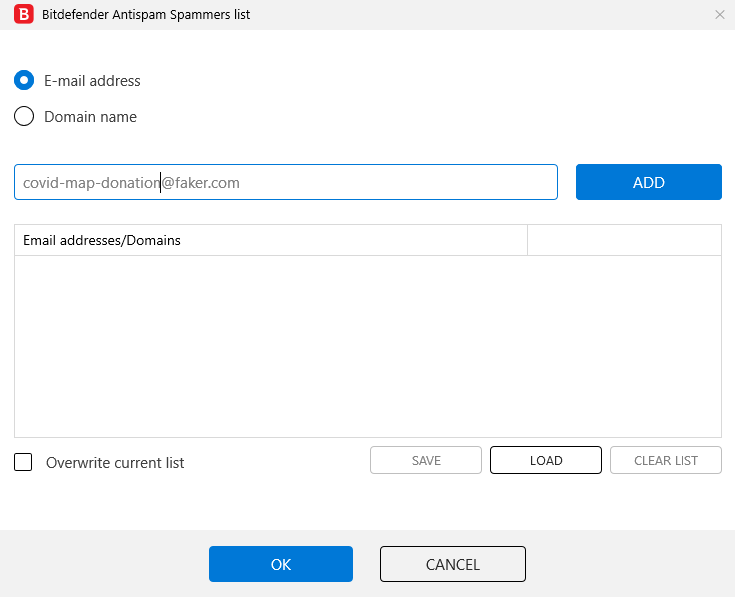Click the Bitdefender Antispam Spammers list title text
735x597 pixels.
[x=146, y=15]
